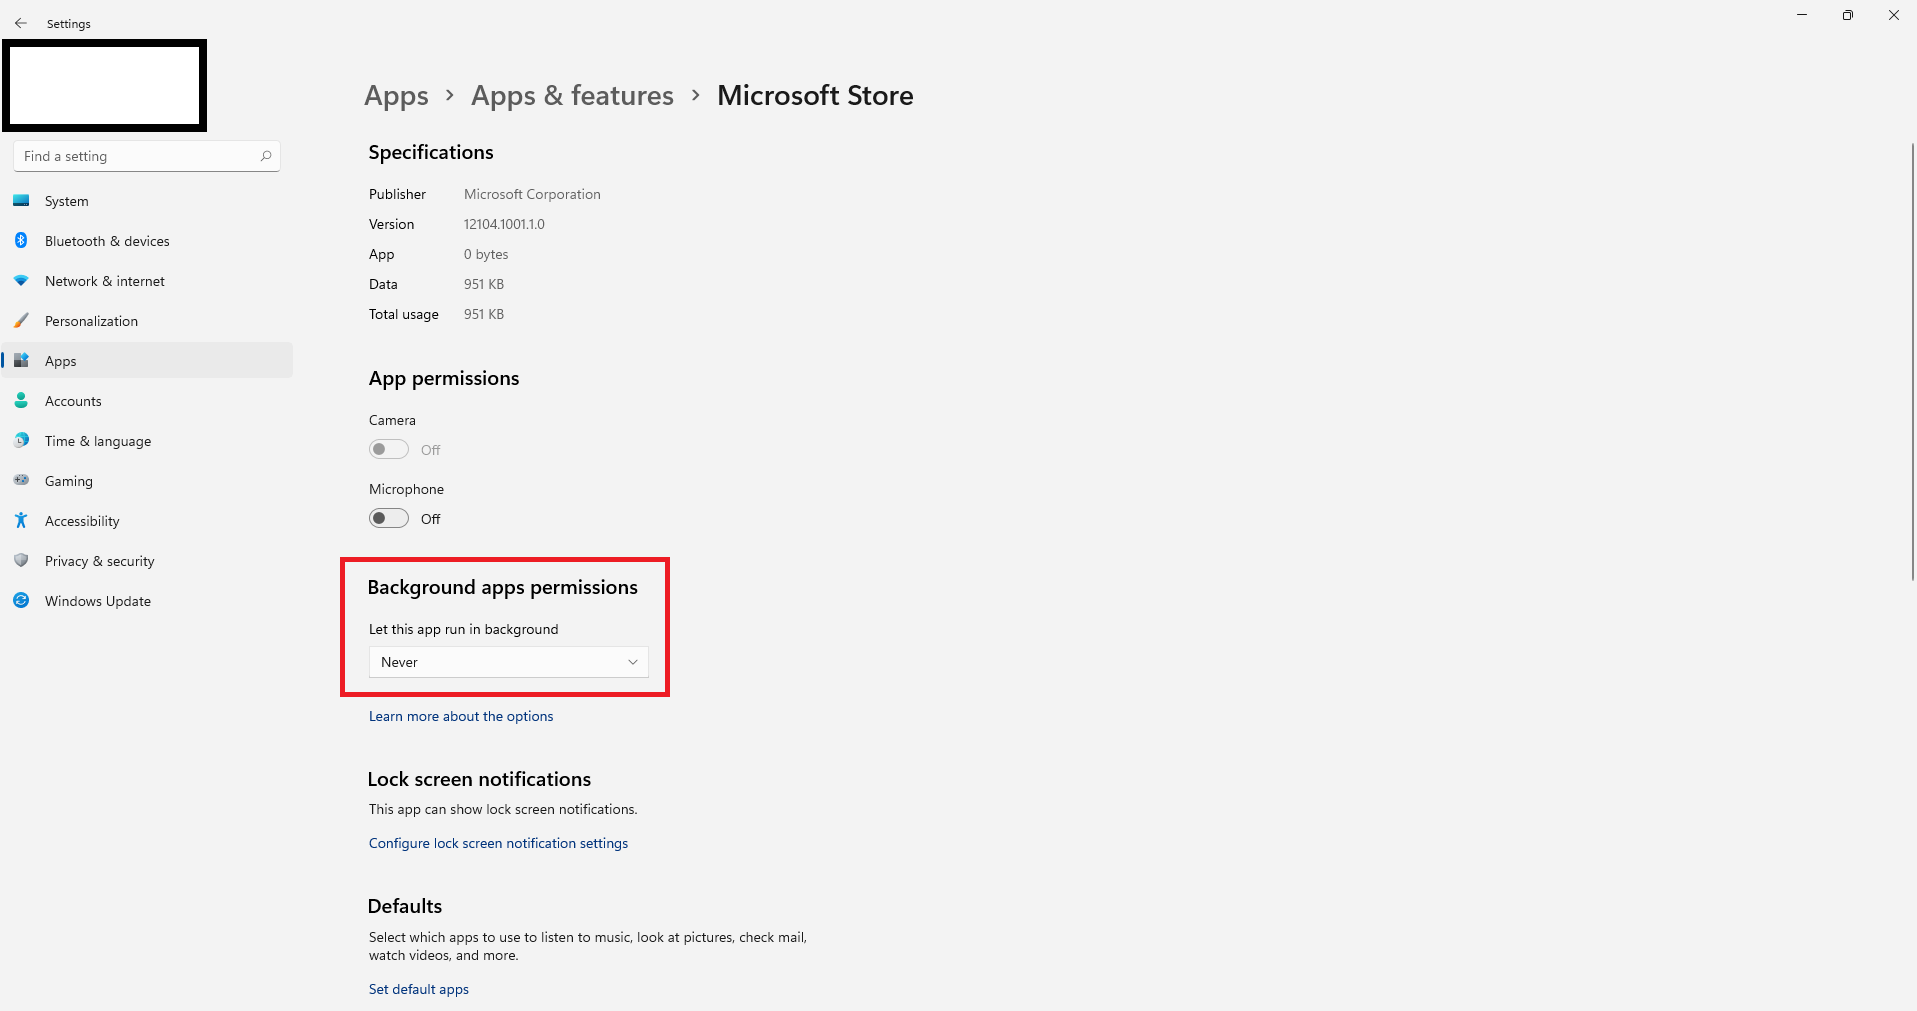Open Bluetooth & devices settings
This screenshot has width=1917, height=1011.
tap(148, 241)
